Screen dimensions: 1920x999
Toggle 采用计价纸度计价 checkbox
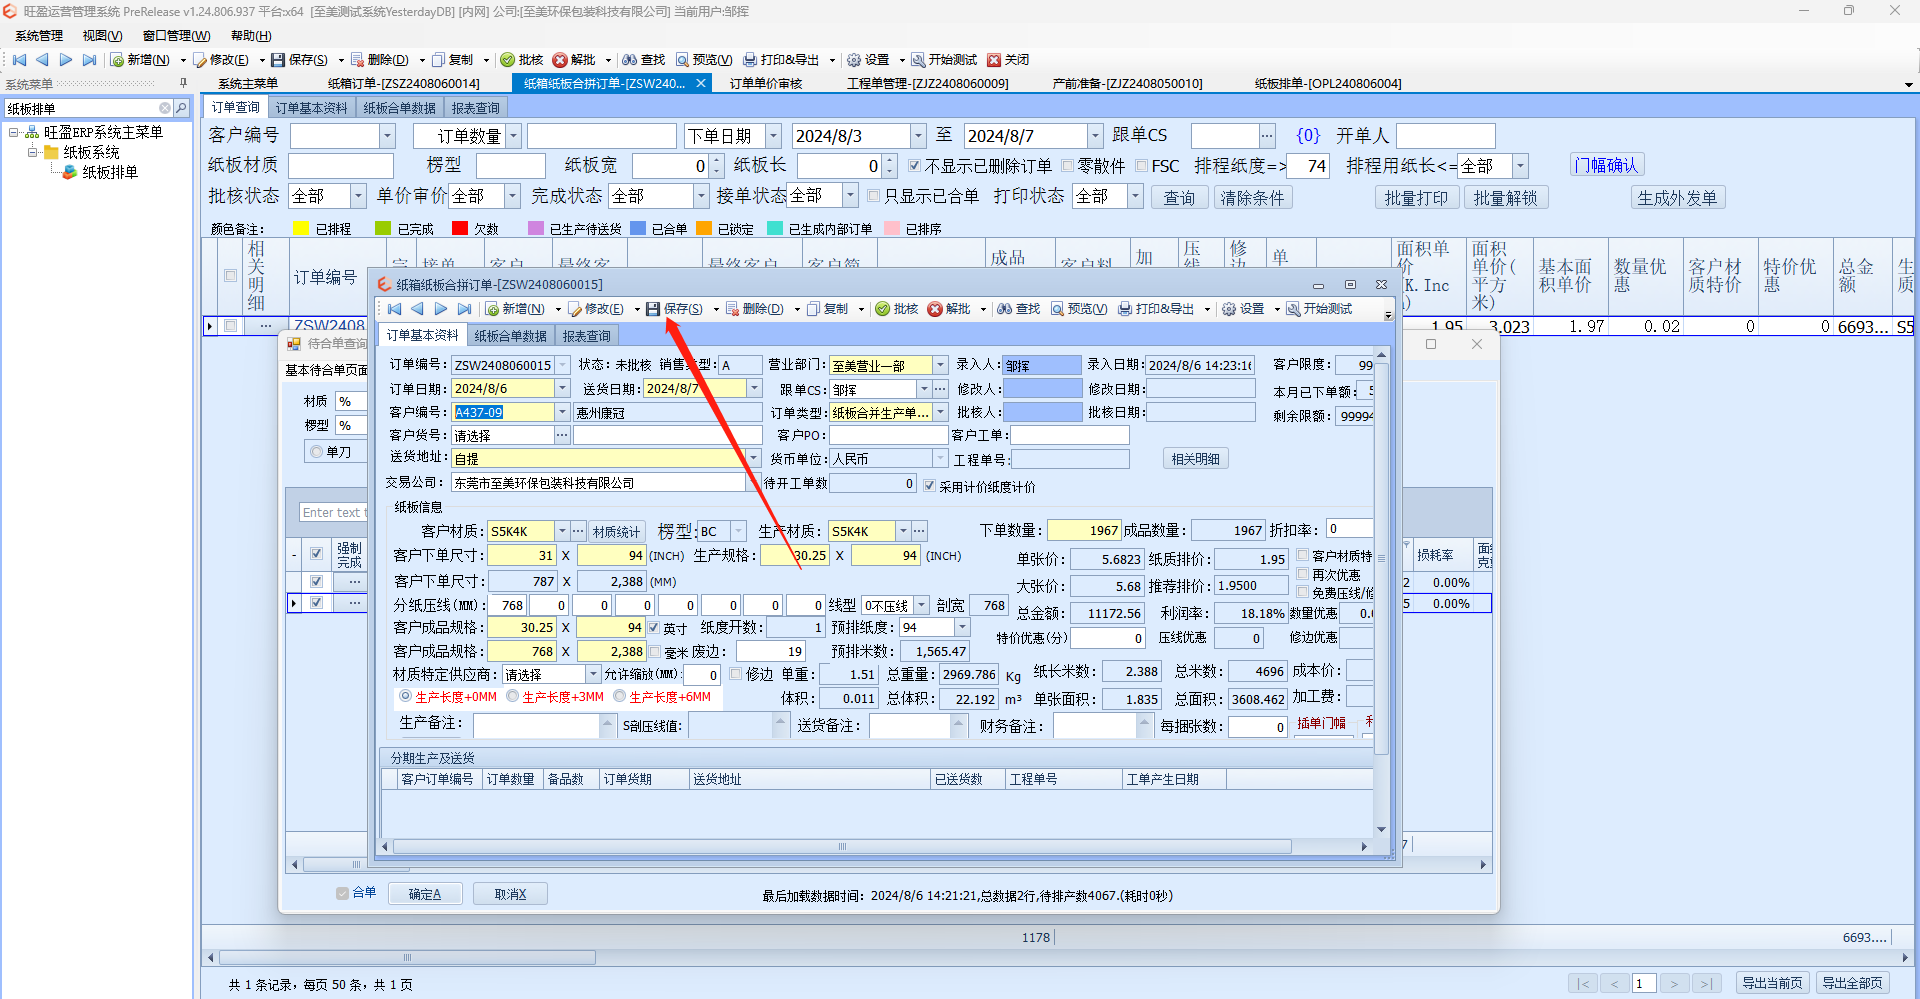point(930,486)
